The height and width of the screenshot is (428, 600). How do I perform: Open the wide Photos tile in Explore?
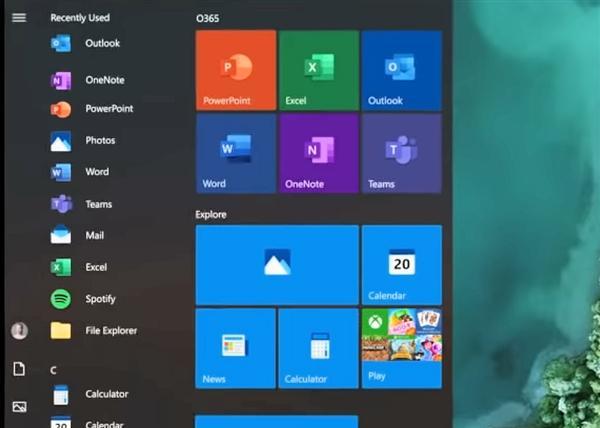277,265
